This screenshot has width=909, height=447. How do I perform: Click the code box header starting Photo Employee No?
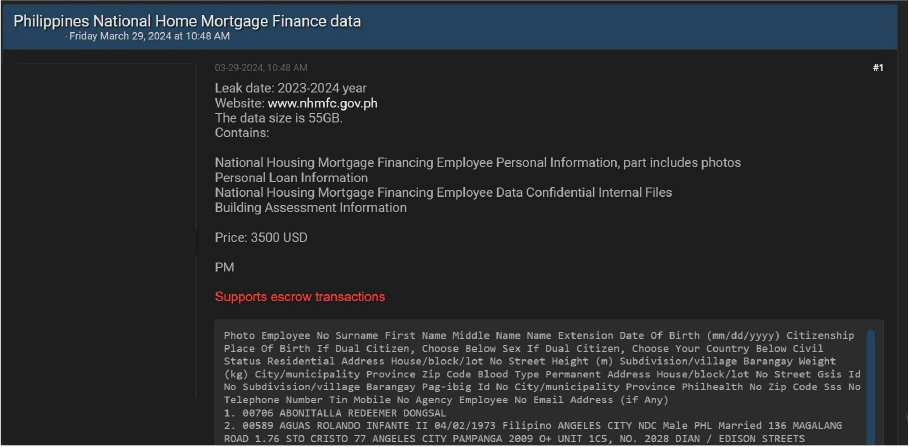[542, 368]
